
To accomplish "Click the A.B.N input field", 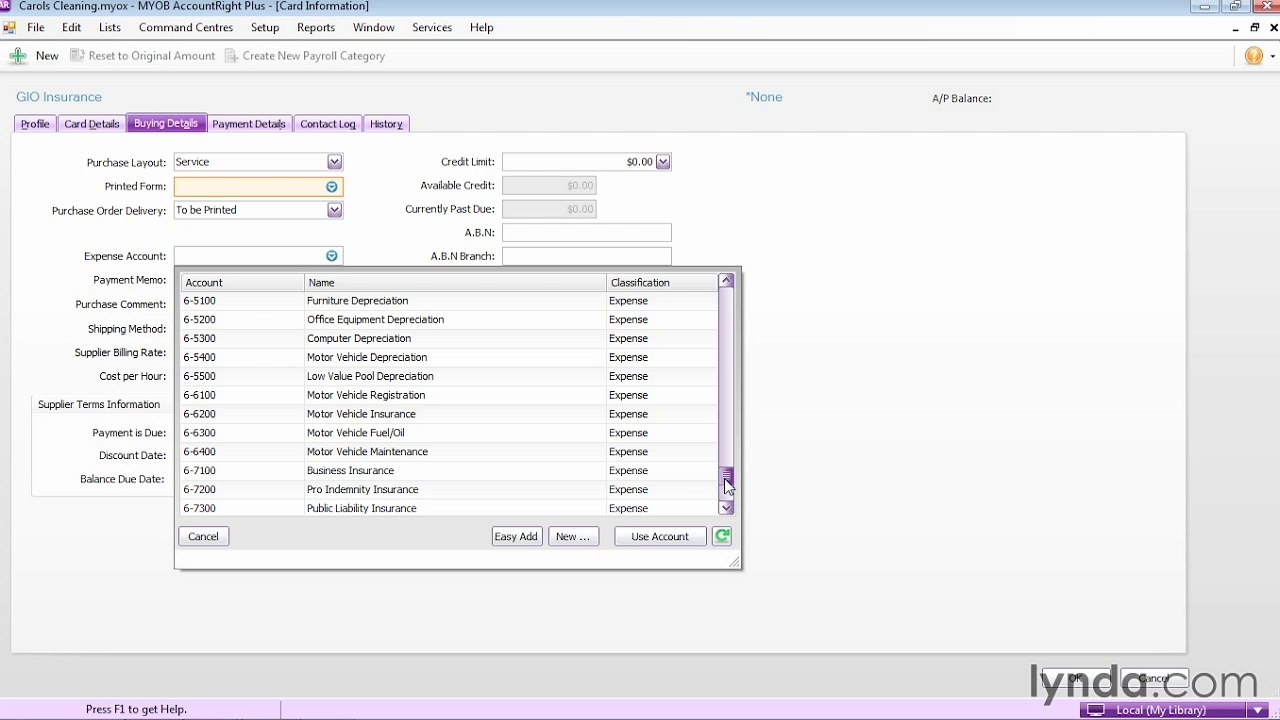I will (587, 233).
